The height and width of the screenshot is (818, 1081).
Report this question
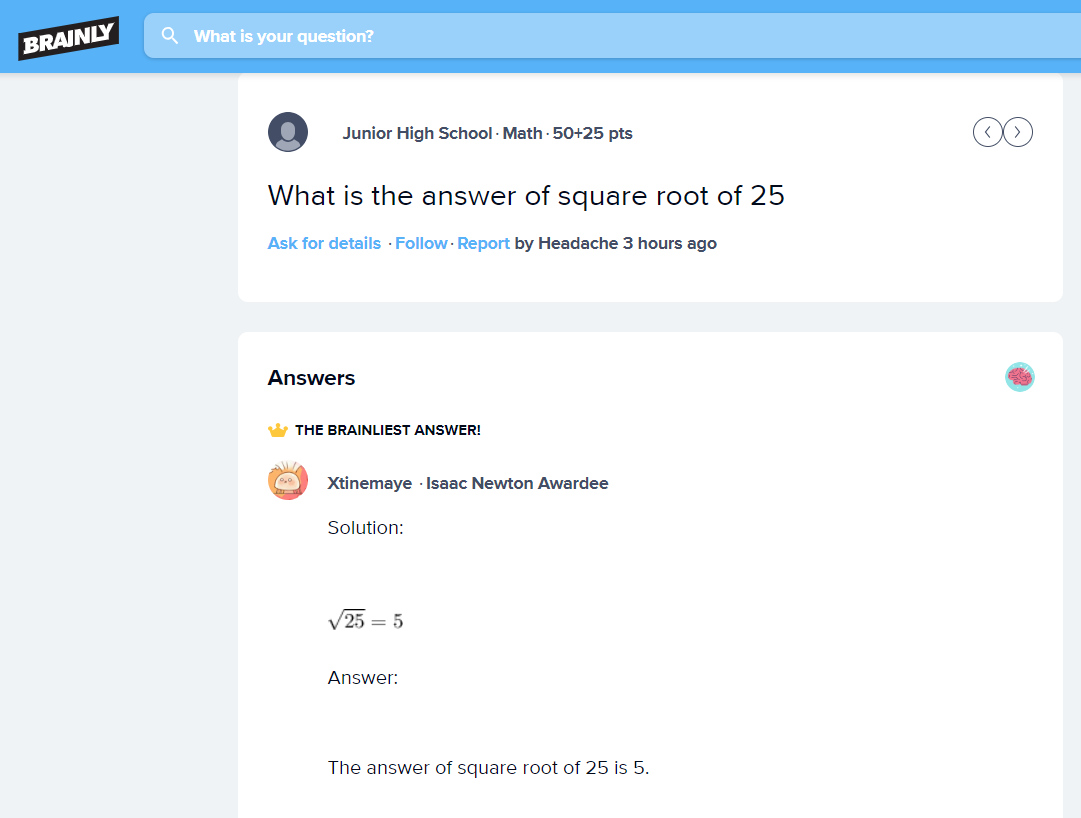tap(483, 243)
